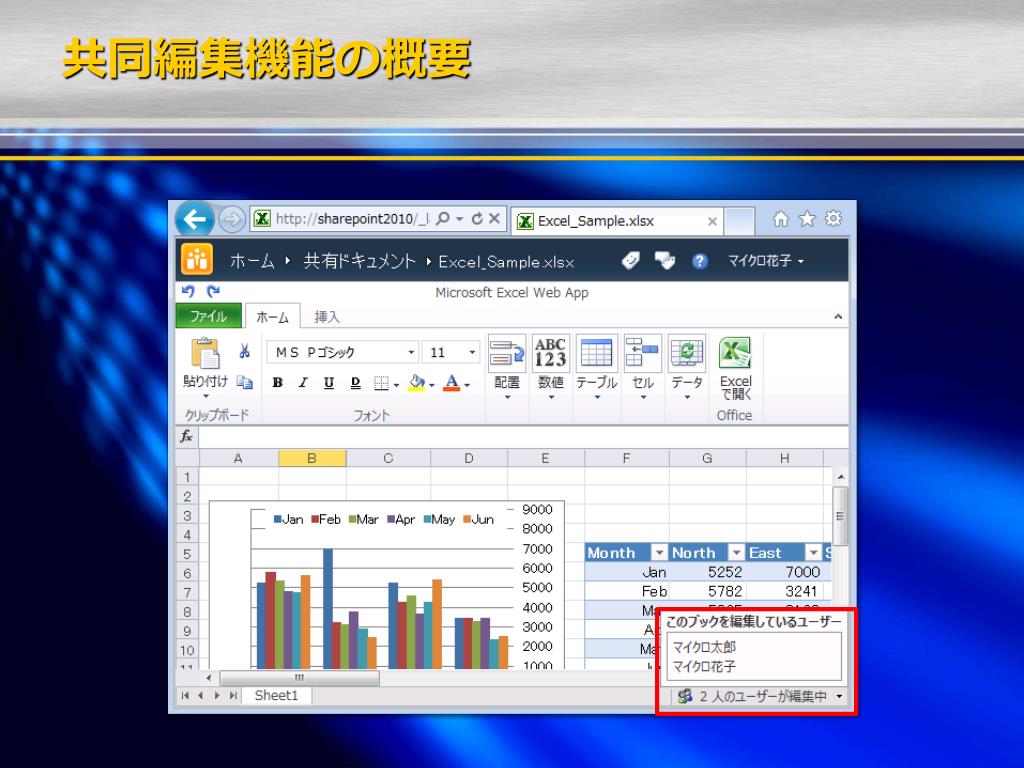Viewport: 1024px width, 768px height.
Task: Toggle italic formatting
Action: pos(303,383)
